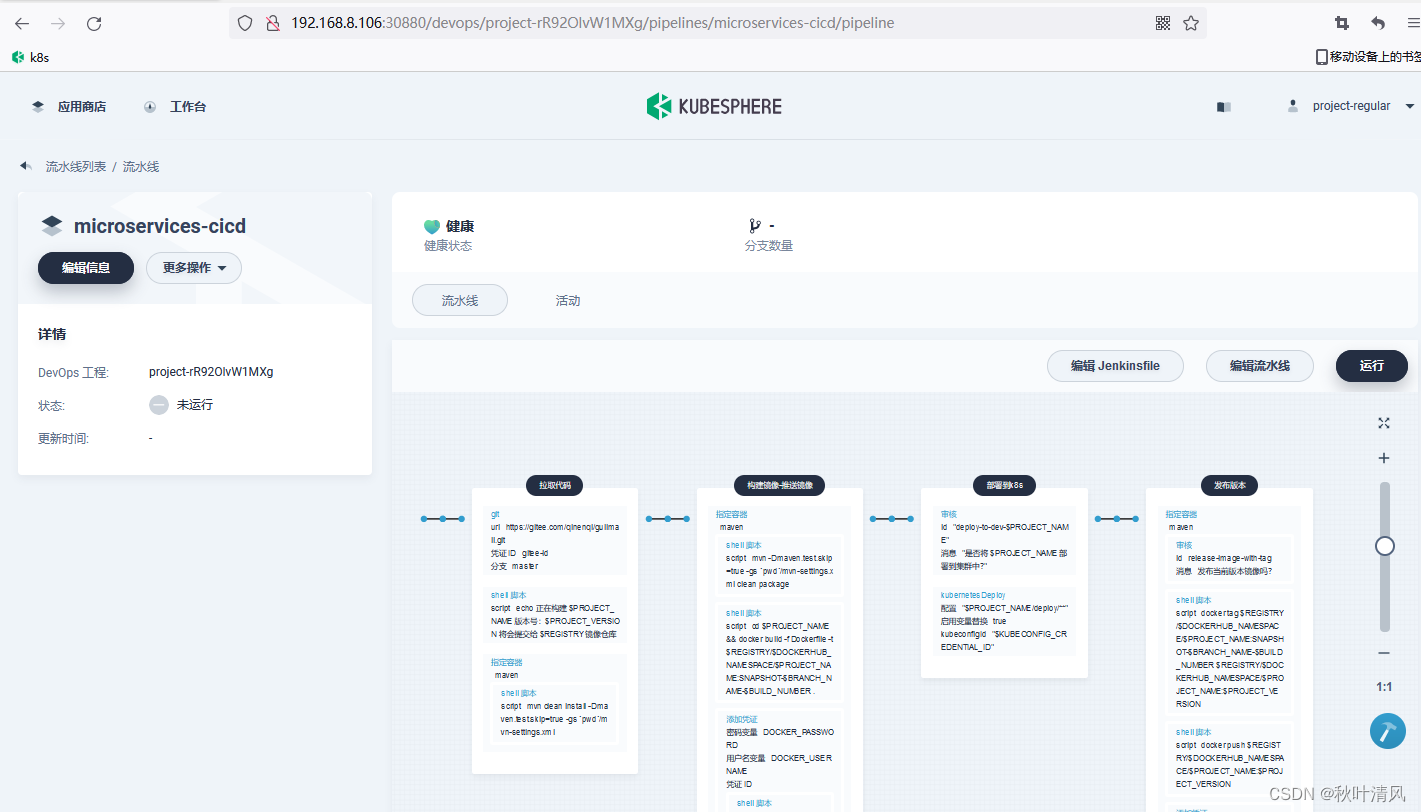The image size is (1421, 812).
Task: Zoom out with the minus icon
Action: coord(1384,653)
